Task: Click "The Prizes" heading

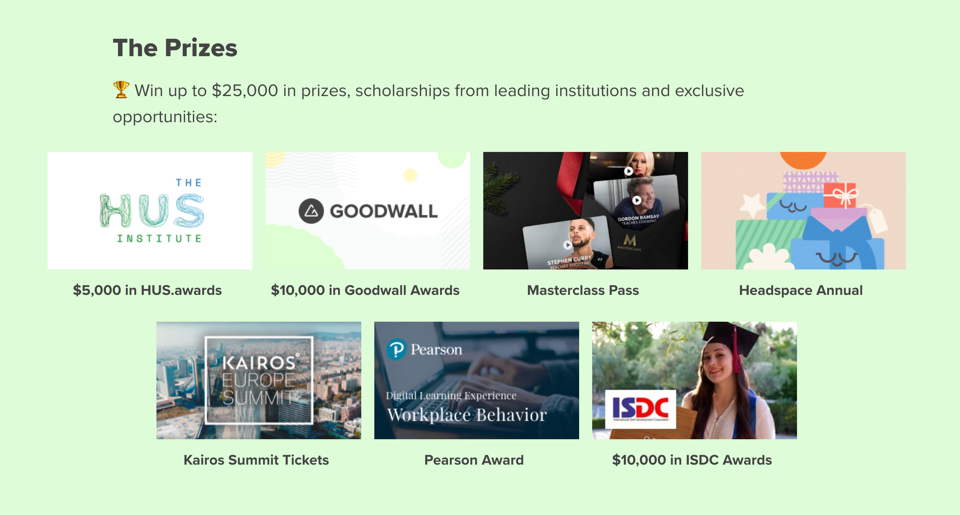Action: 175,48
